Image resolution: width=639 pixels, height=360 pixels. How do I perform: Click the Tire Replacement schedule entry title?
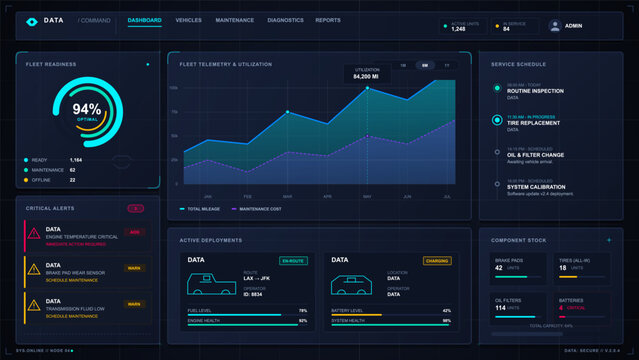pos(533,123)
